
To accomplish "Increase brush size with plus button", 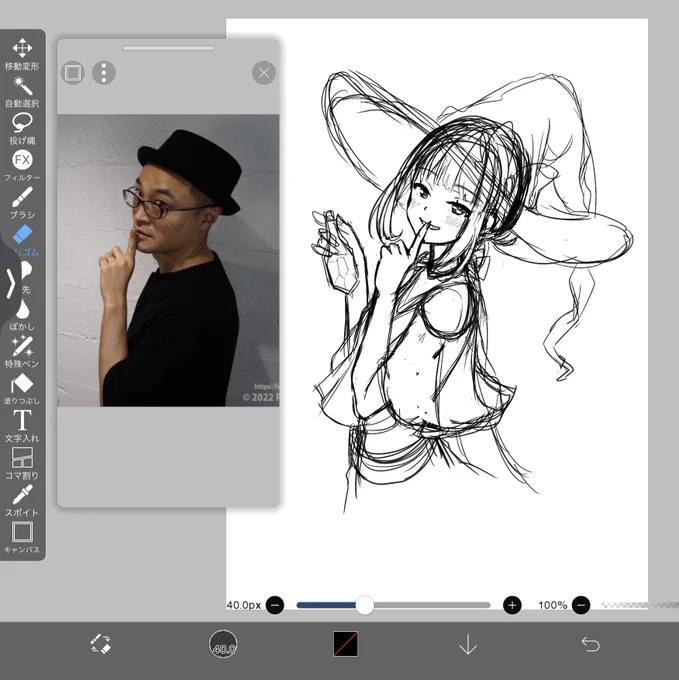I will [x=512, y=605].
